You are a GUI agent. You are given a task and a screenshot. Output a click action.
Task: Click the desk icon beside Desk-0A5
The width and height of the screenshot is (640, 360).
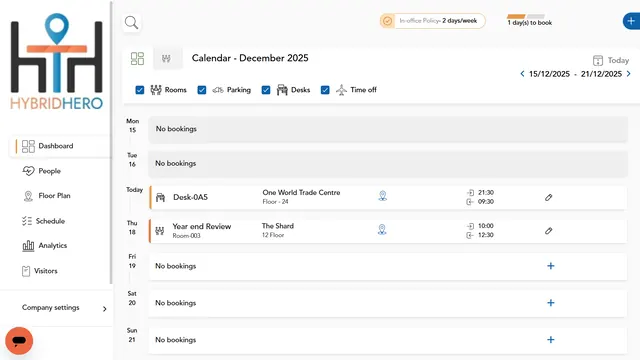160,198
